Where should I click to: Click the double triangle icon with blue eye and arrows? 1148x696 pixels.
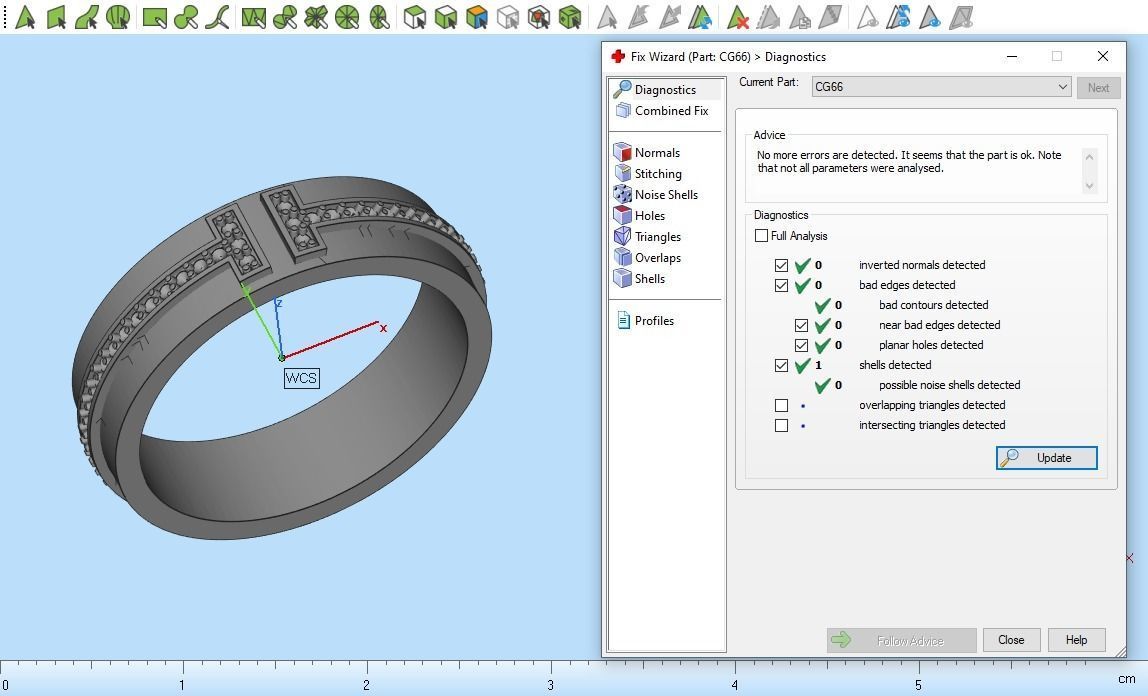pos(898,17)
